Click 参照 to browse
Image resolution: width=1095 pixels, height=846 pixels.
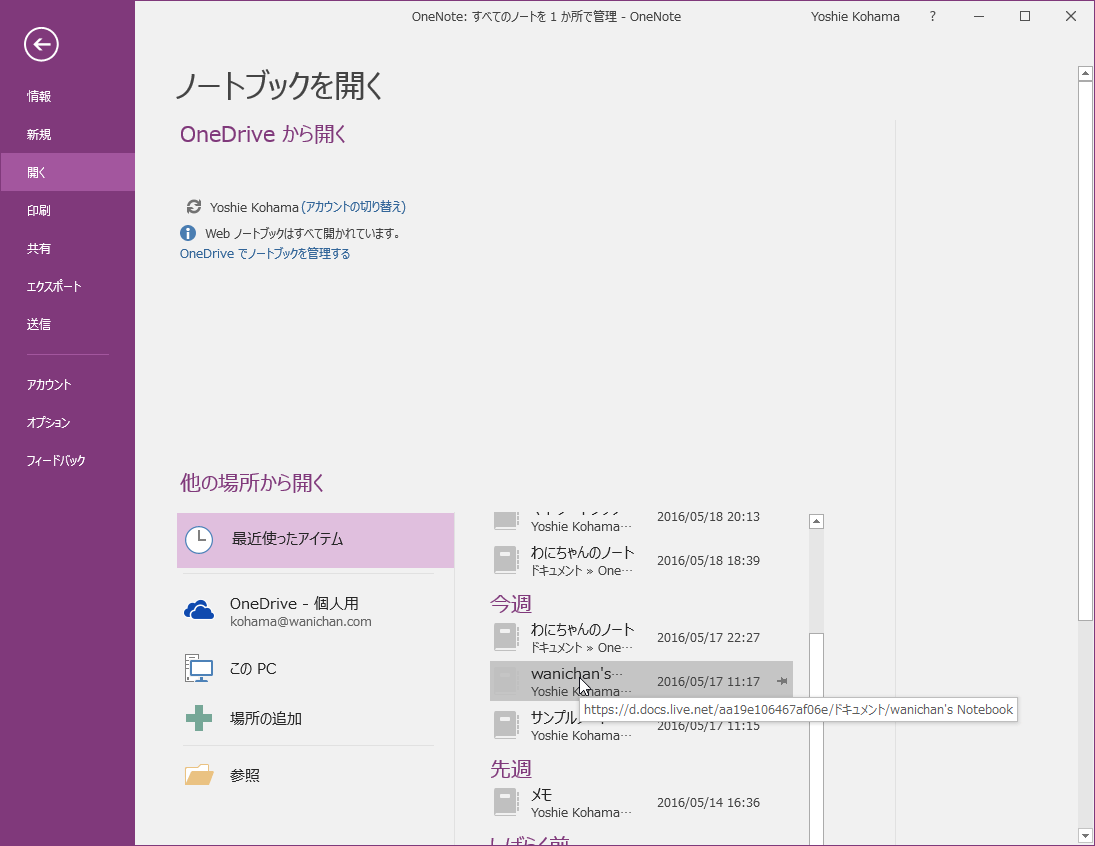click(316, 775)
